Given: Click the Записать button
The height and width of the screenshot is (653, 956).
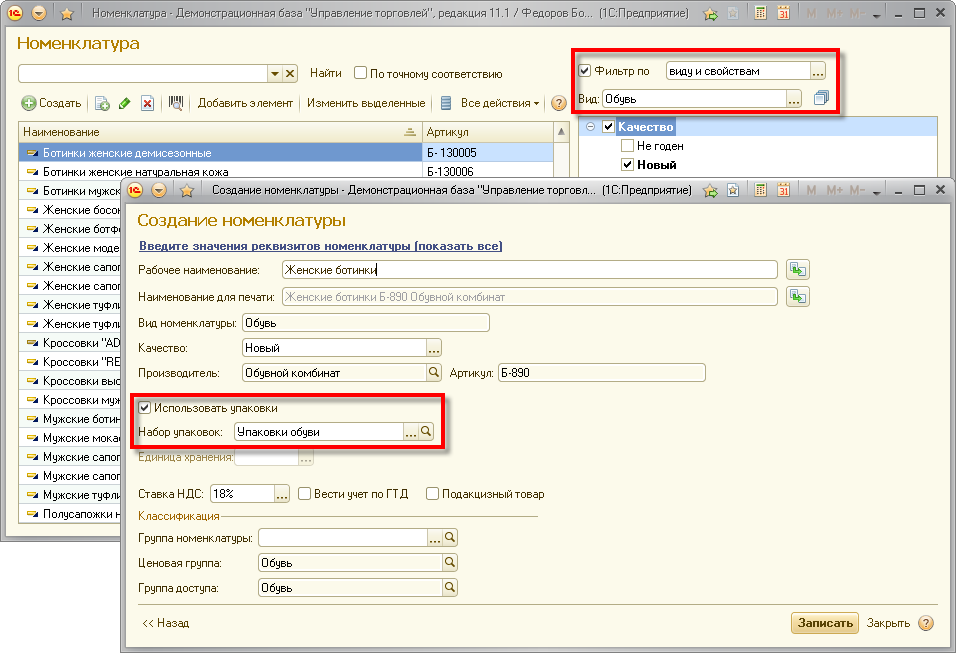Looking at the screenshot, I should tap(825, 623).
